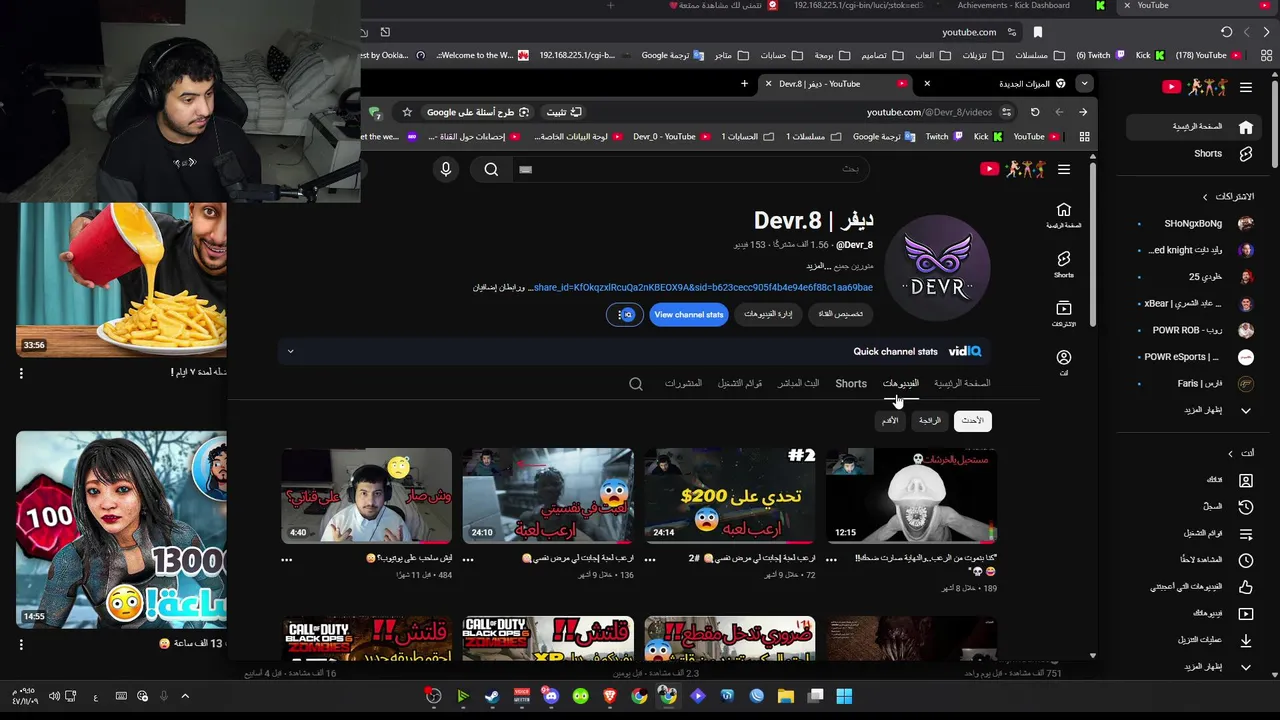Start voice search with the microphone icon
Image resolution: width=1280 pixels, height=720 pixels.
[446, 169]
